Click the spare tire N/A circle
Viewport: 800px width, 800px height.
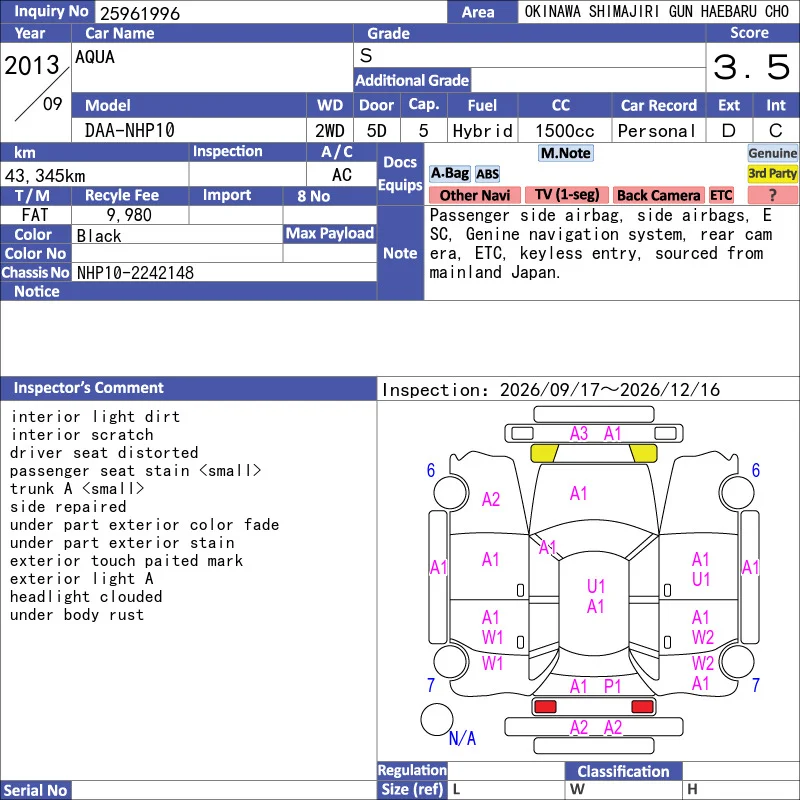pos(437,719)
